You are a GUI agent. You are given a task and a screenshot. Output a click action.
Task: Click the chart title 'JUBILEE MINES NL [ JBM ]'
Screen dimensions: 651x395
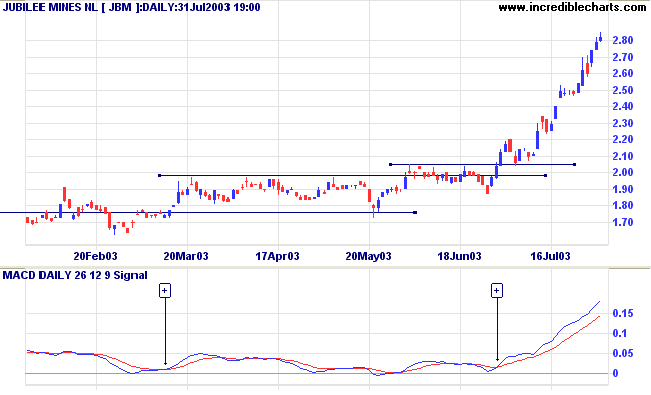pos(72,7)
